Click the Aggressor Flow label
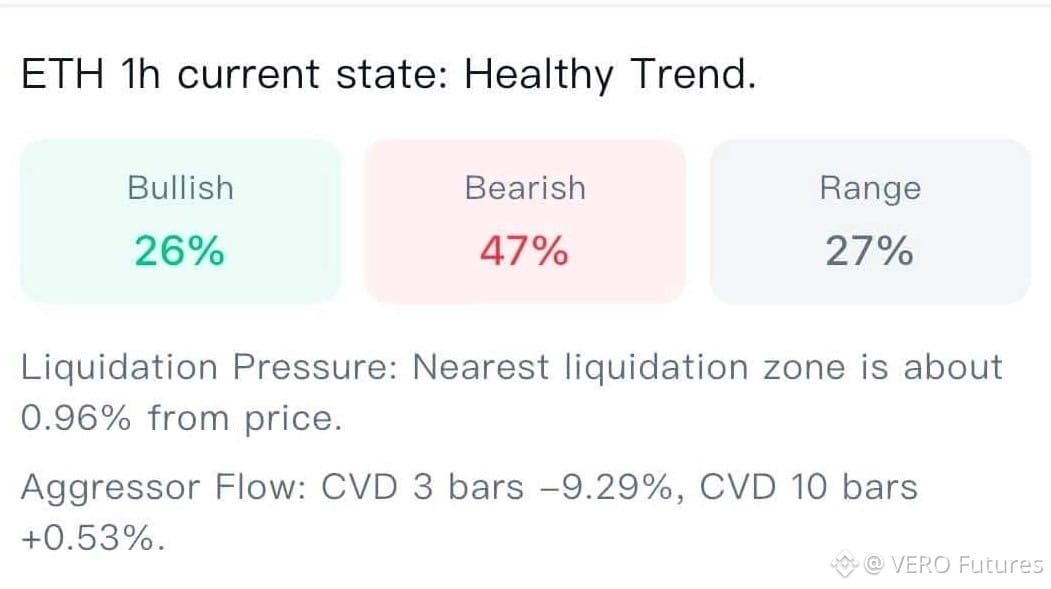Screen dimensions: 1051x589 click(x=164, y=487)
